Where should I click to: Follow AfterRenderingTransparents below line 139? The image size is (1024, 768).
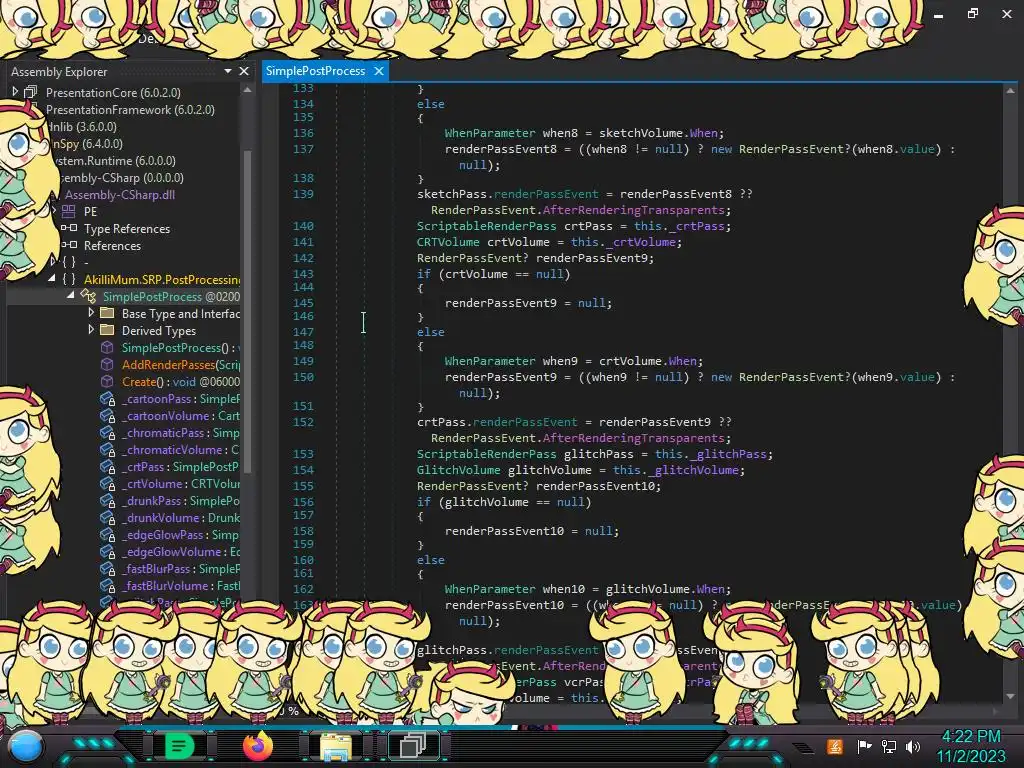[x=633, y=210]
